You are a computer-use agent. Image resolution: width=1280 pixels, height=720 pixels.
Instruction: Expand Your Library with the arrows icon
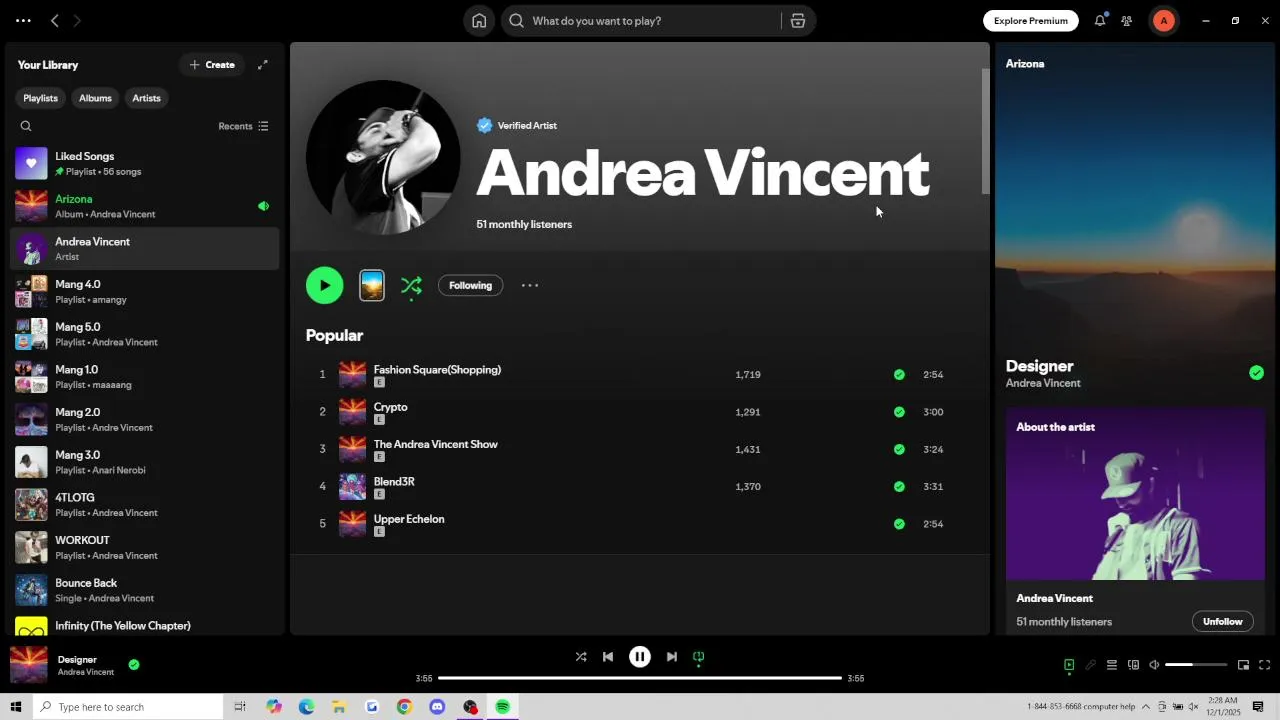point(263,65)
